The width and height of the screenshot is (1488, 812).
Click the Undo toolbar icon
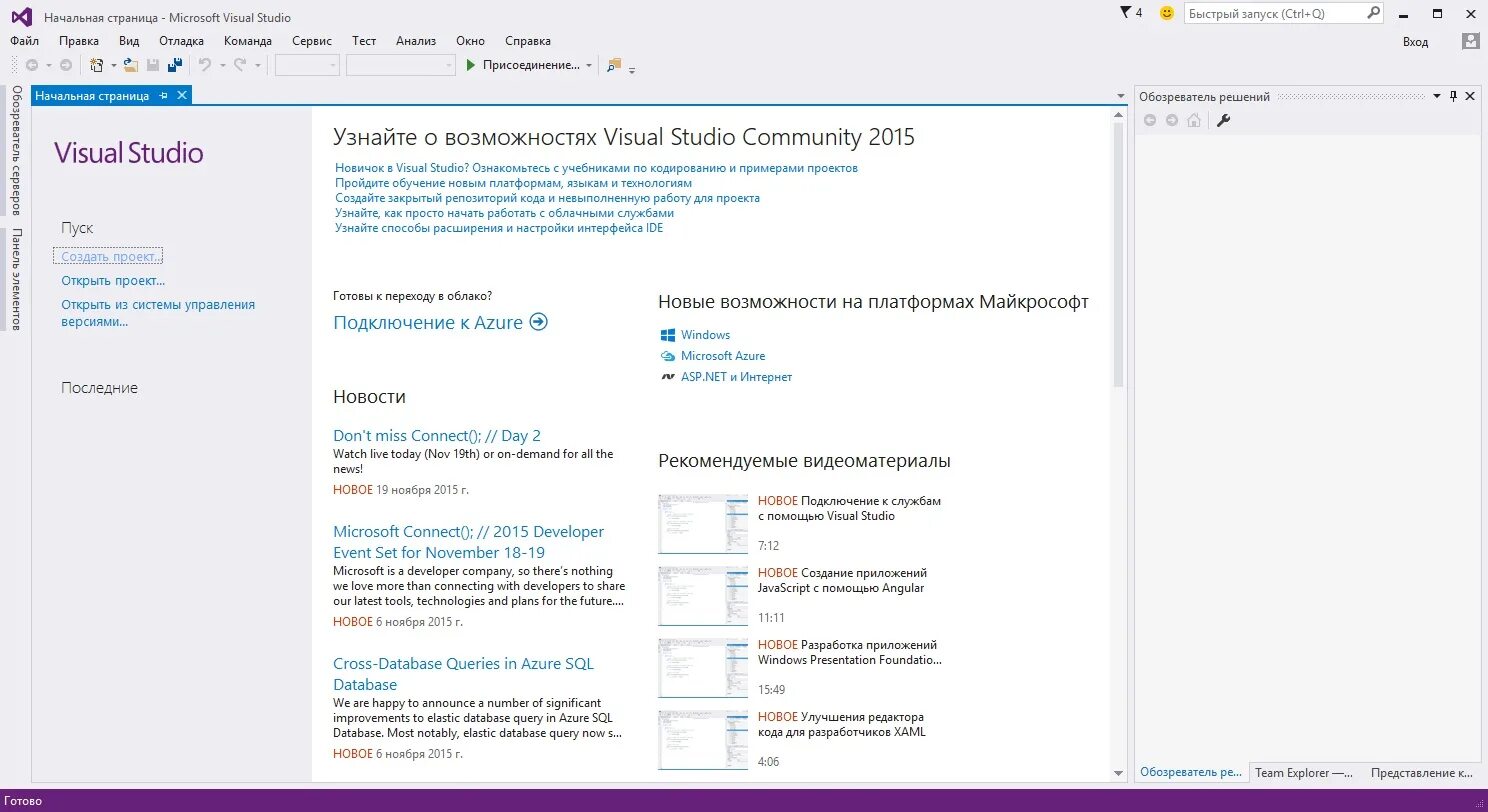coord(204,65)
